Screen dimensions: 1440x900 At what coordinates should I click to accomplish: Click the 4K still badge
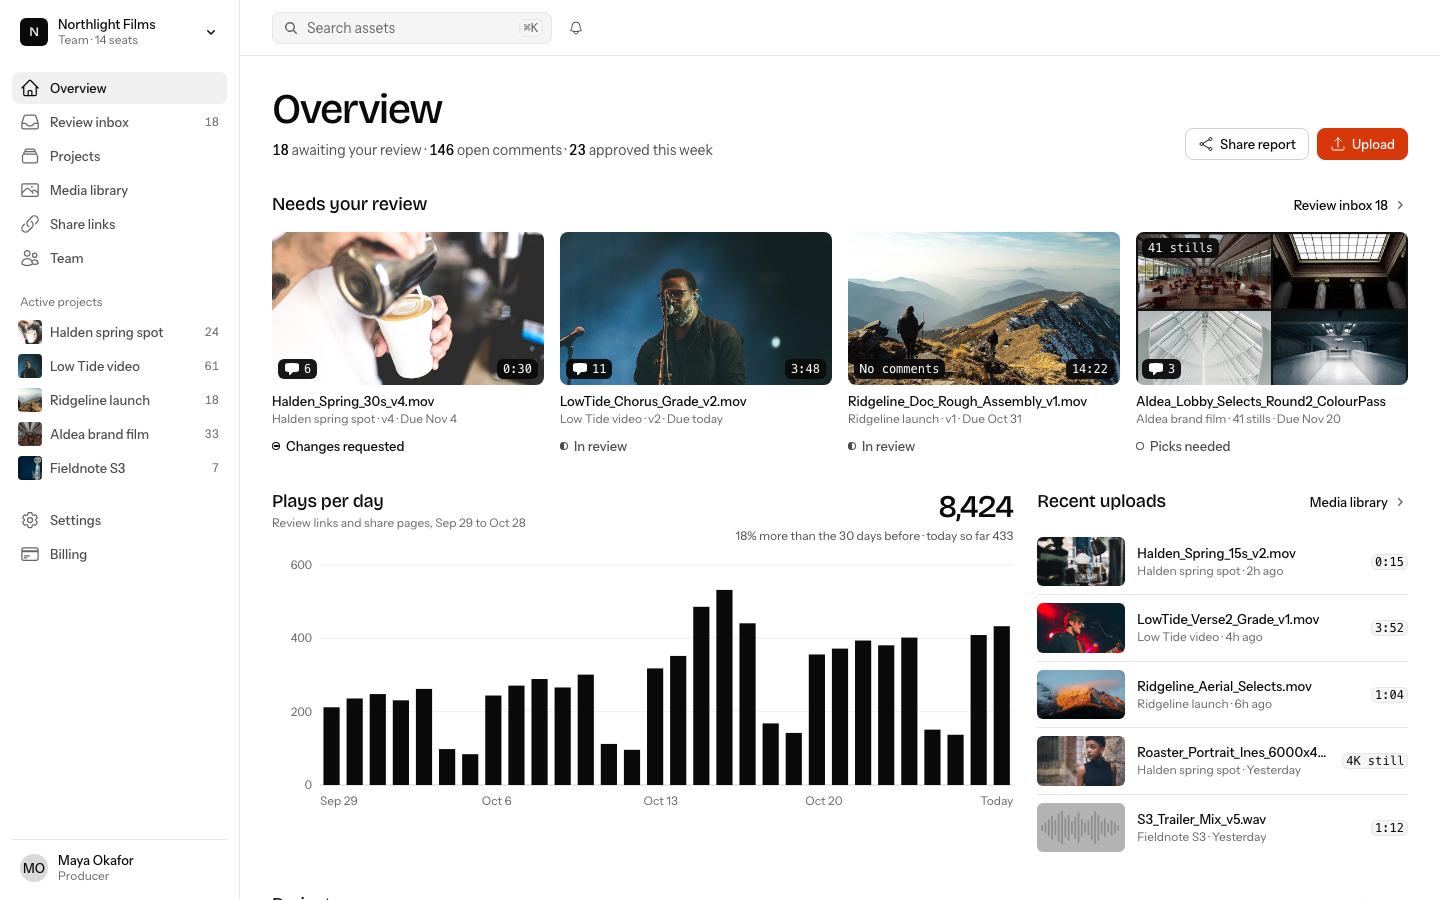(1375, 761)
